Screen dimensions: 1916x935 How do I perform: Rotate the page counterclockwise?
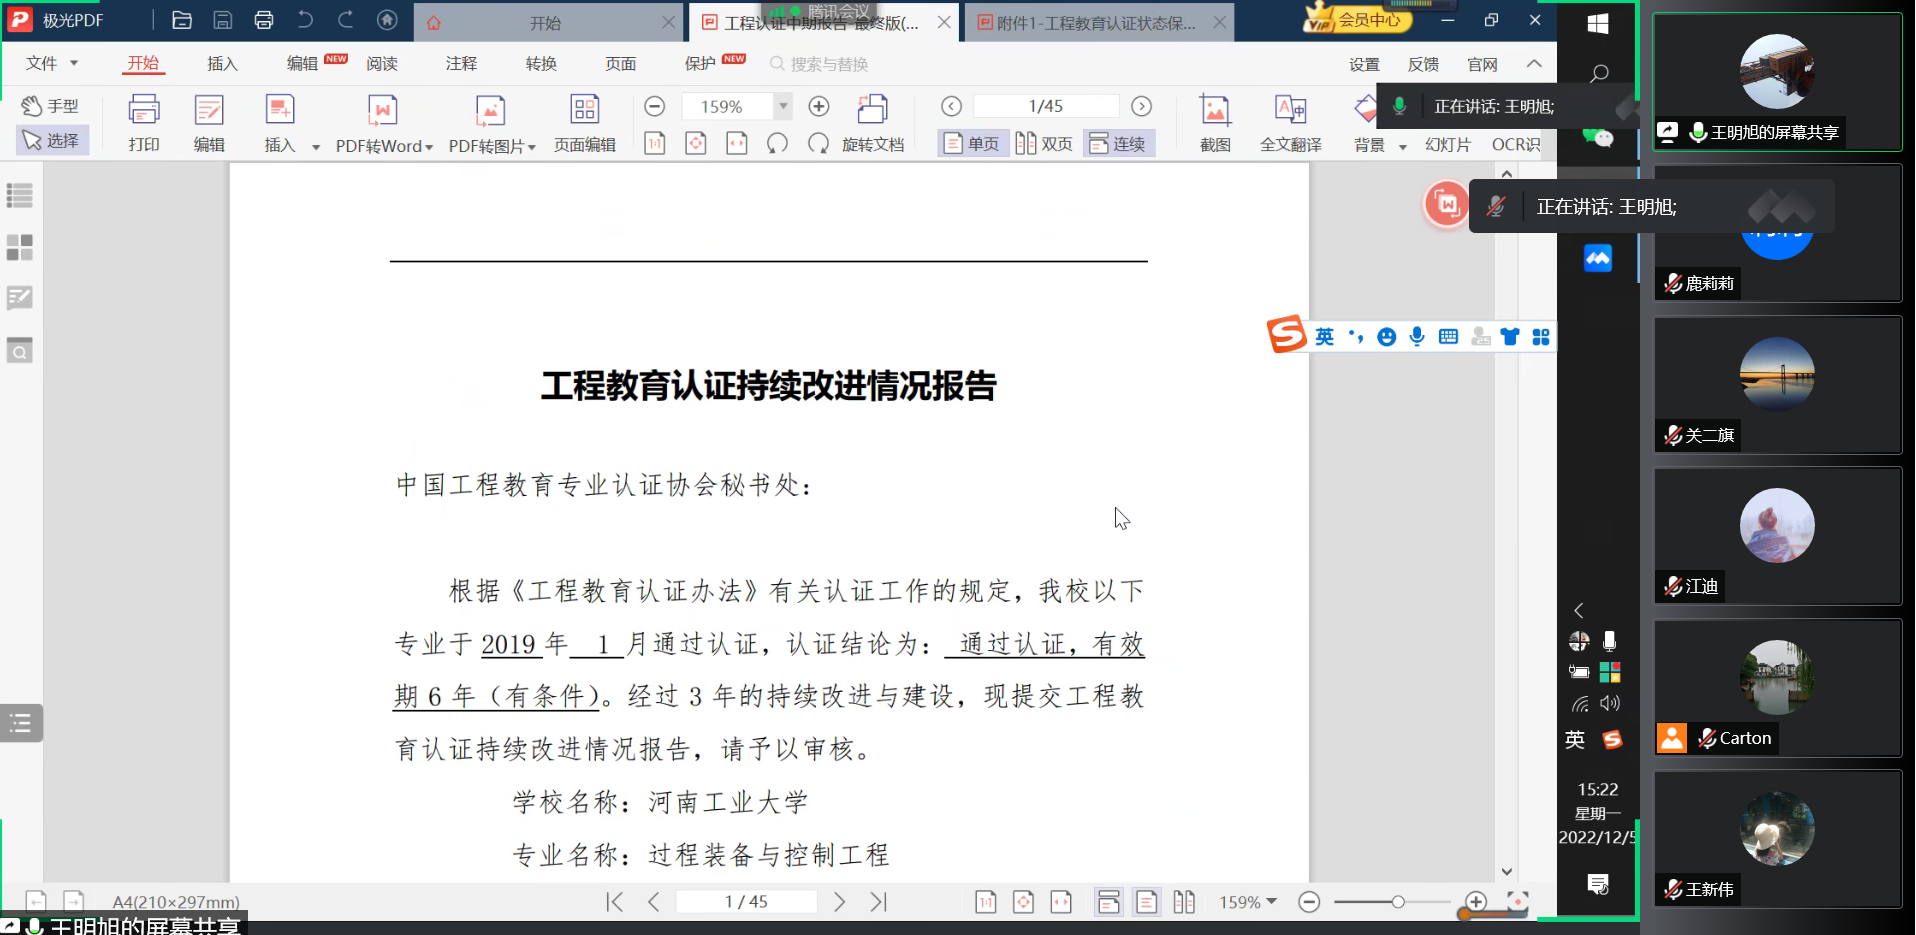click(777, 144)
